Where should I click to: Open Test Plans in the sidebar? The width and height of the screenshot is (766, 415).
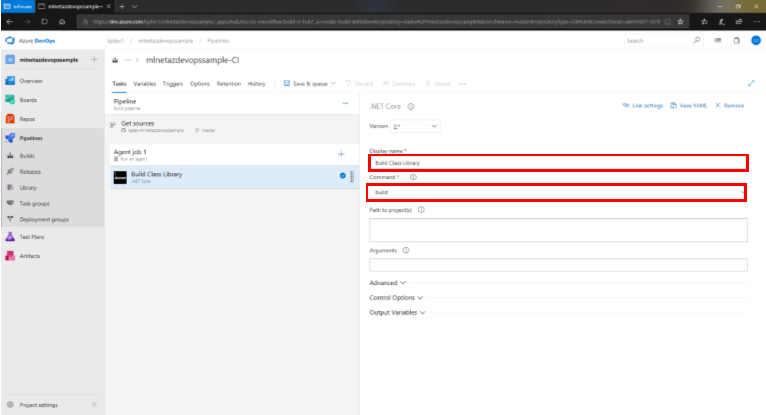coord(30,236)
